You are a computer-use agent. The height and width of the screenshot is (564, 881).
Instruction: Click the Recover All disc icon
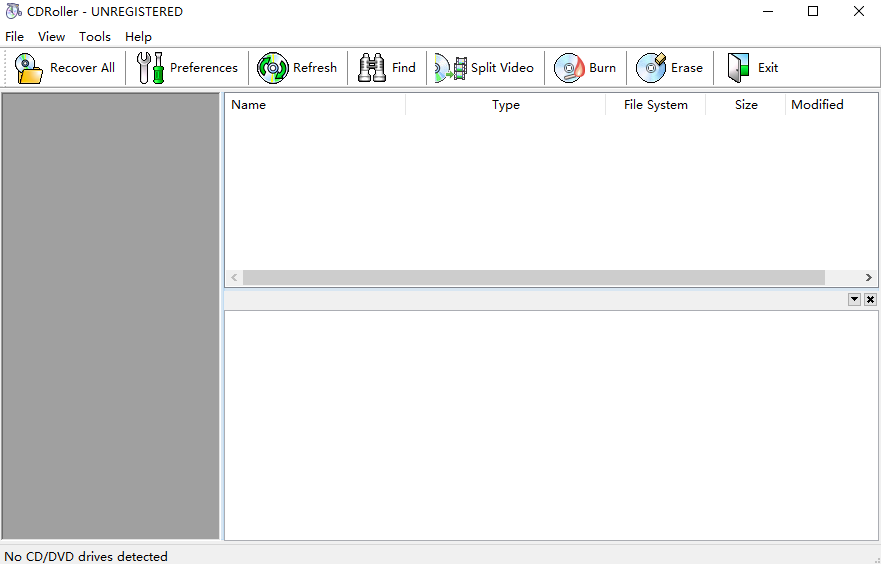tap(29, 68)
